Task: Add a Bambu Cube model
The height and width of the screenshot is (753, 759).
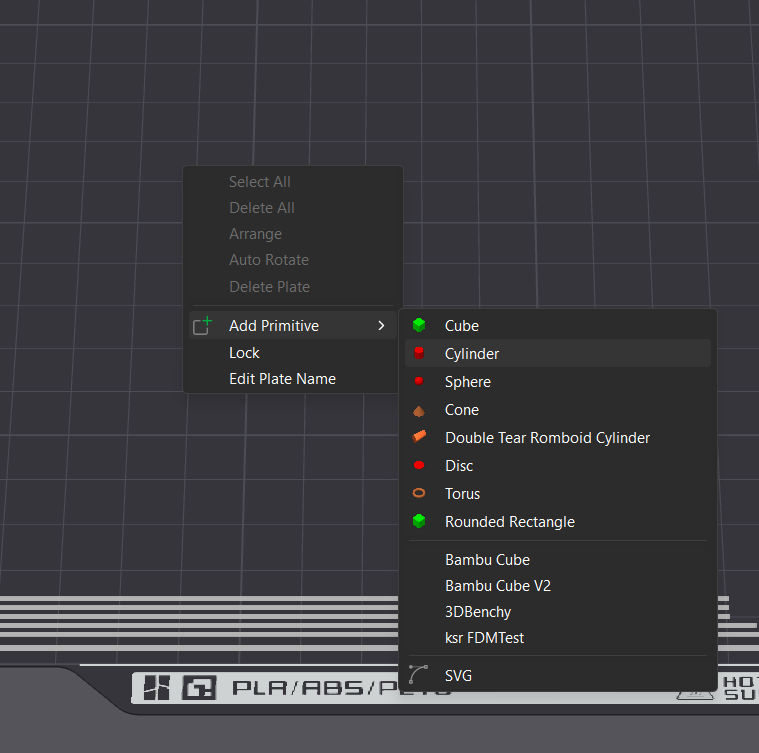Action: (487, 560)
